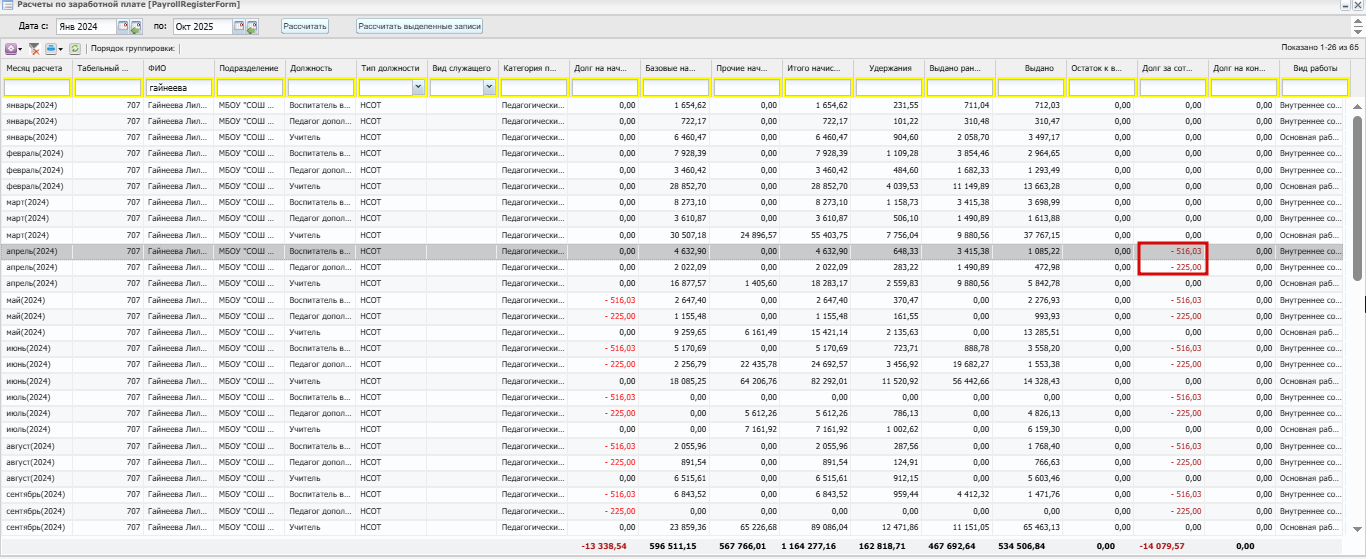Image resolution: width=1366 pixels, height=559 pixels.
Task: Expand the 'Вид служащего' filter dropdown
Action: (488, 88)
